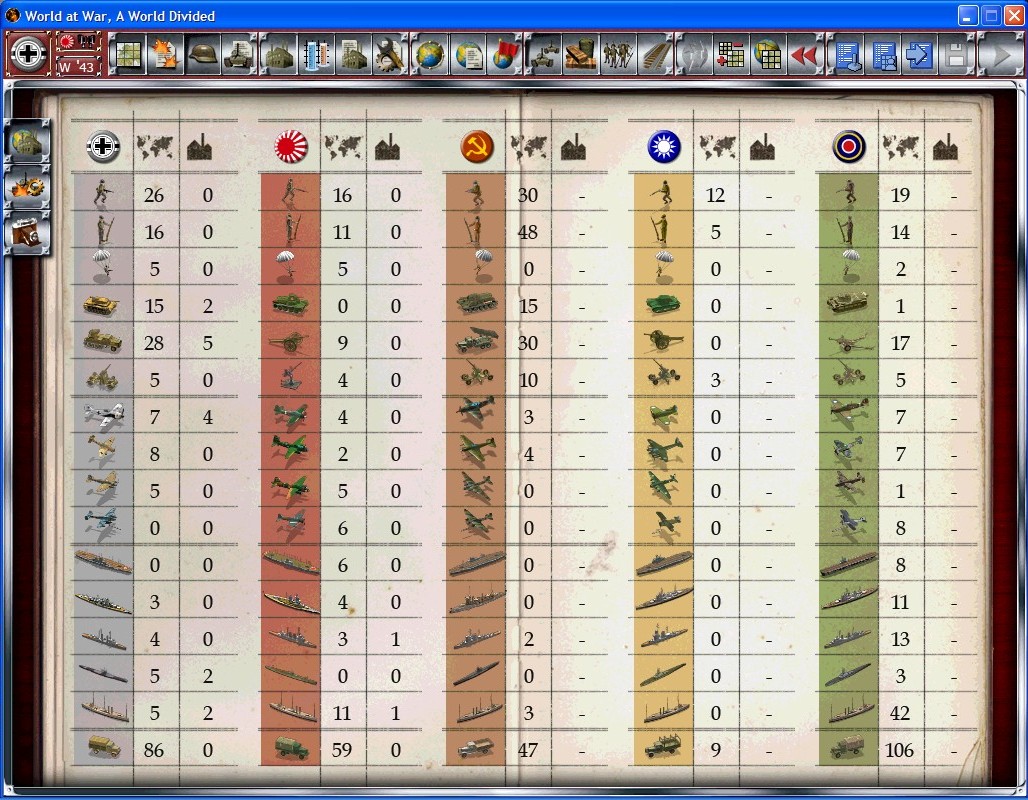The height and width of the screenshot is (800, 1028).
Task: Click the soldiers group toolbar icon
Action: 618,54
